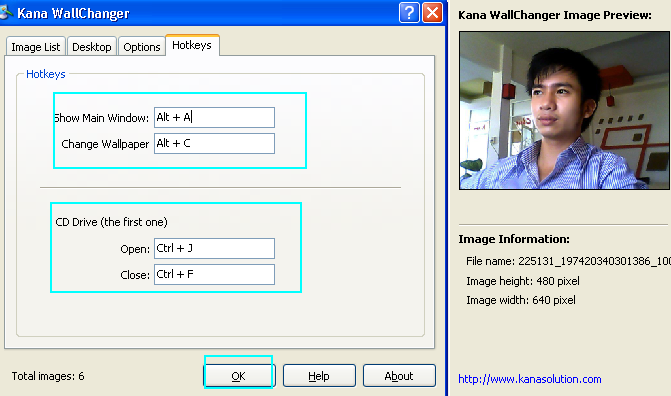The image size is (671, 396).
Task: Click the CD Drive Open hotkey field
Action: 214,248
